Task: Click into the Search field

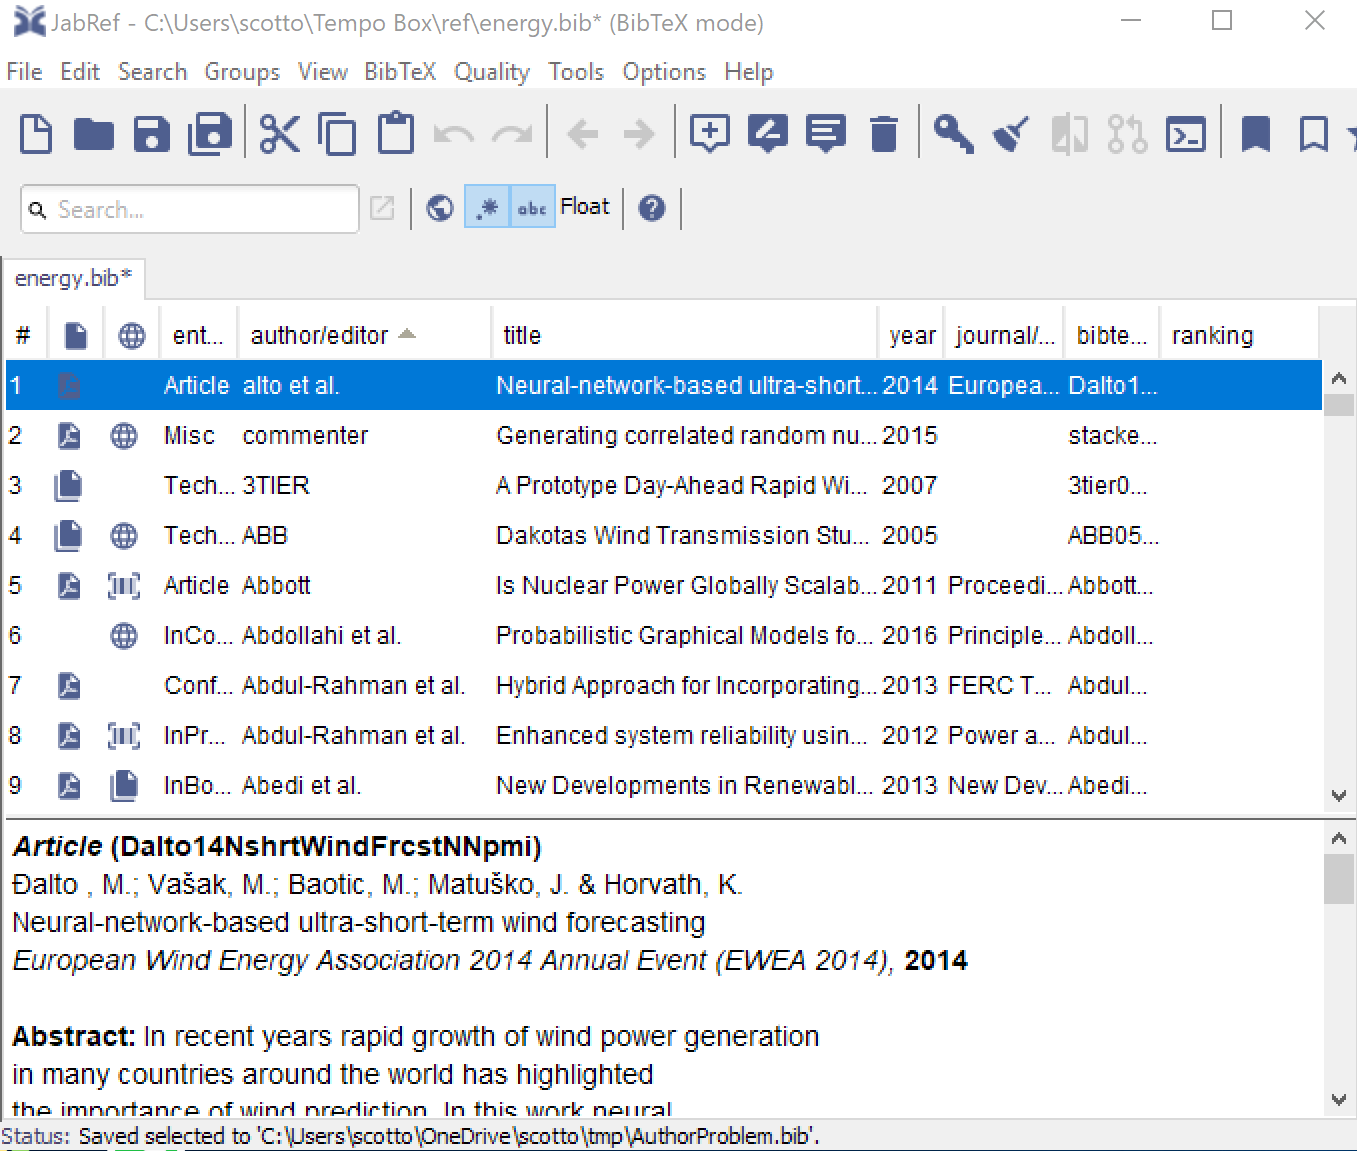Action: pyautogui.click(x=190, y=209)
